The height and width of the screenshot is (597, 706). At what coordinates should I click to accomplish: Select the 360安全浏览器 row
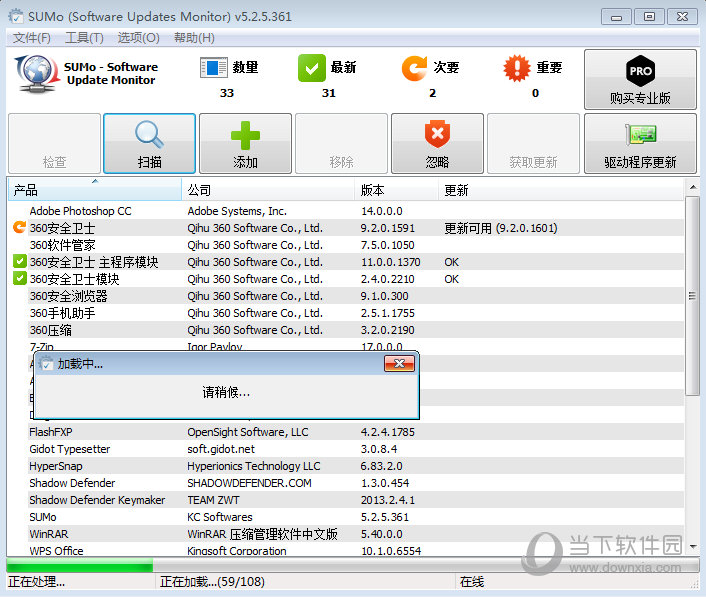pos(345,296)
